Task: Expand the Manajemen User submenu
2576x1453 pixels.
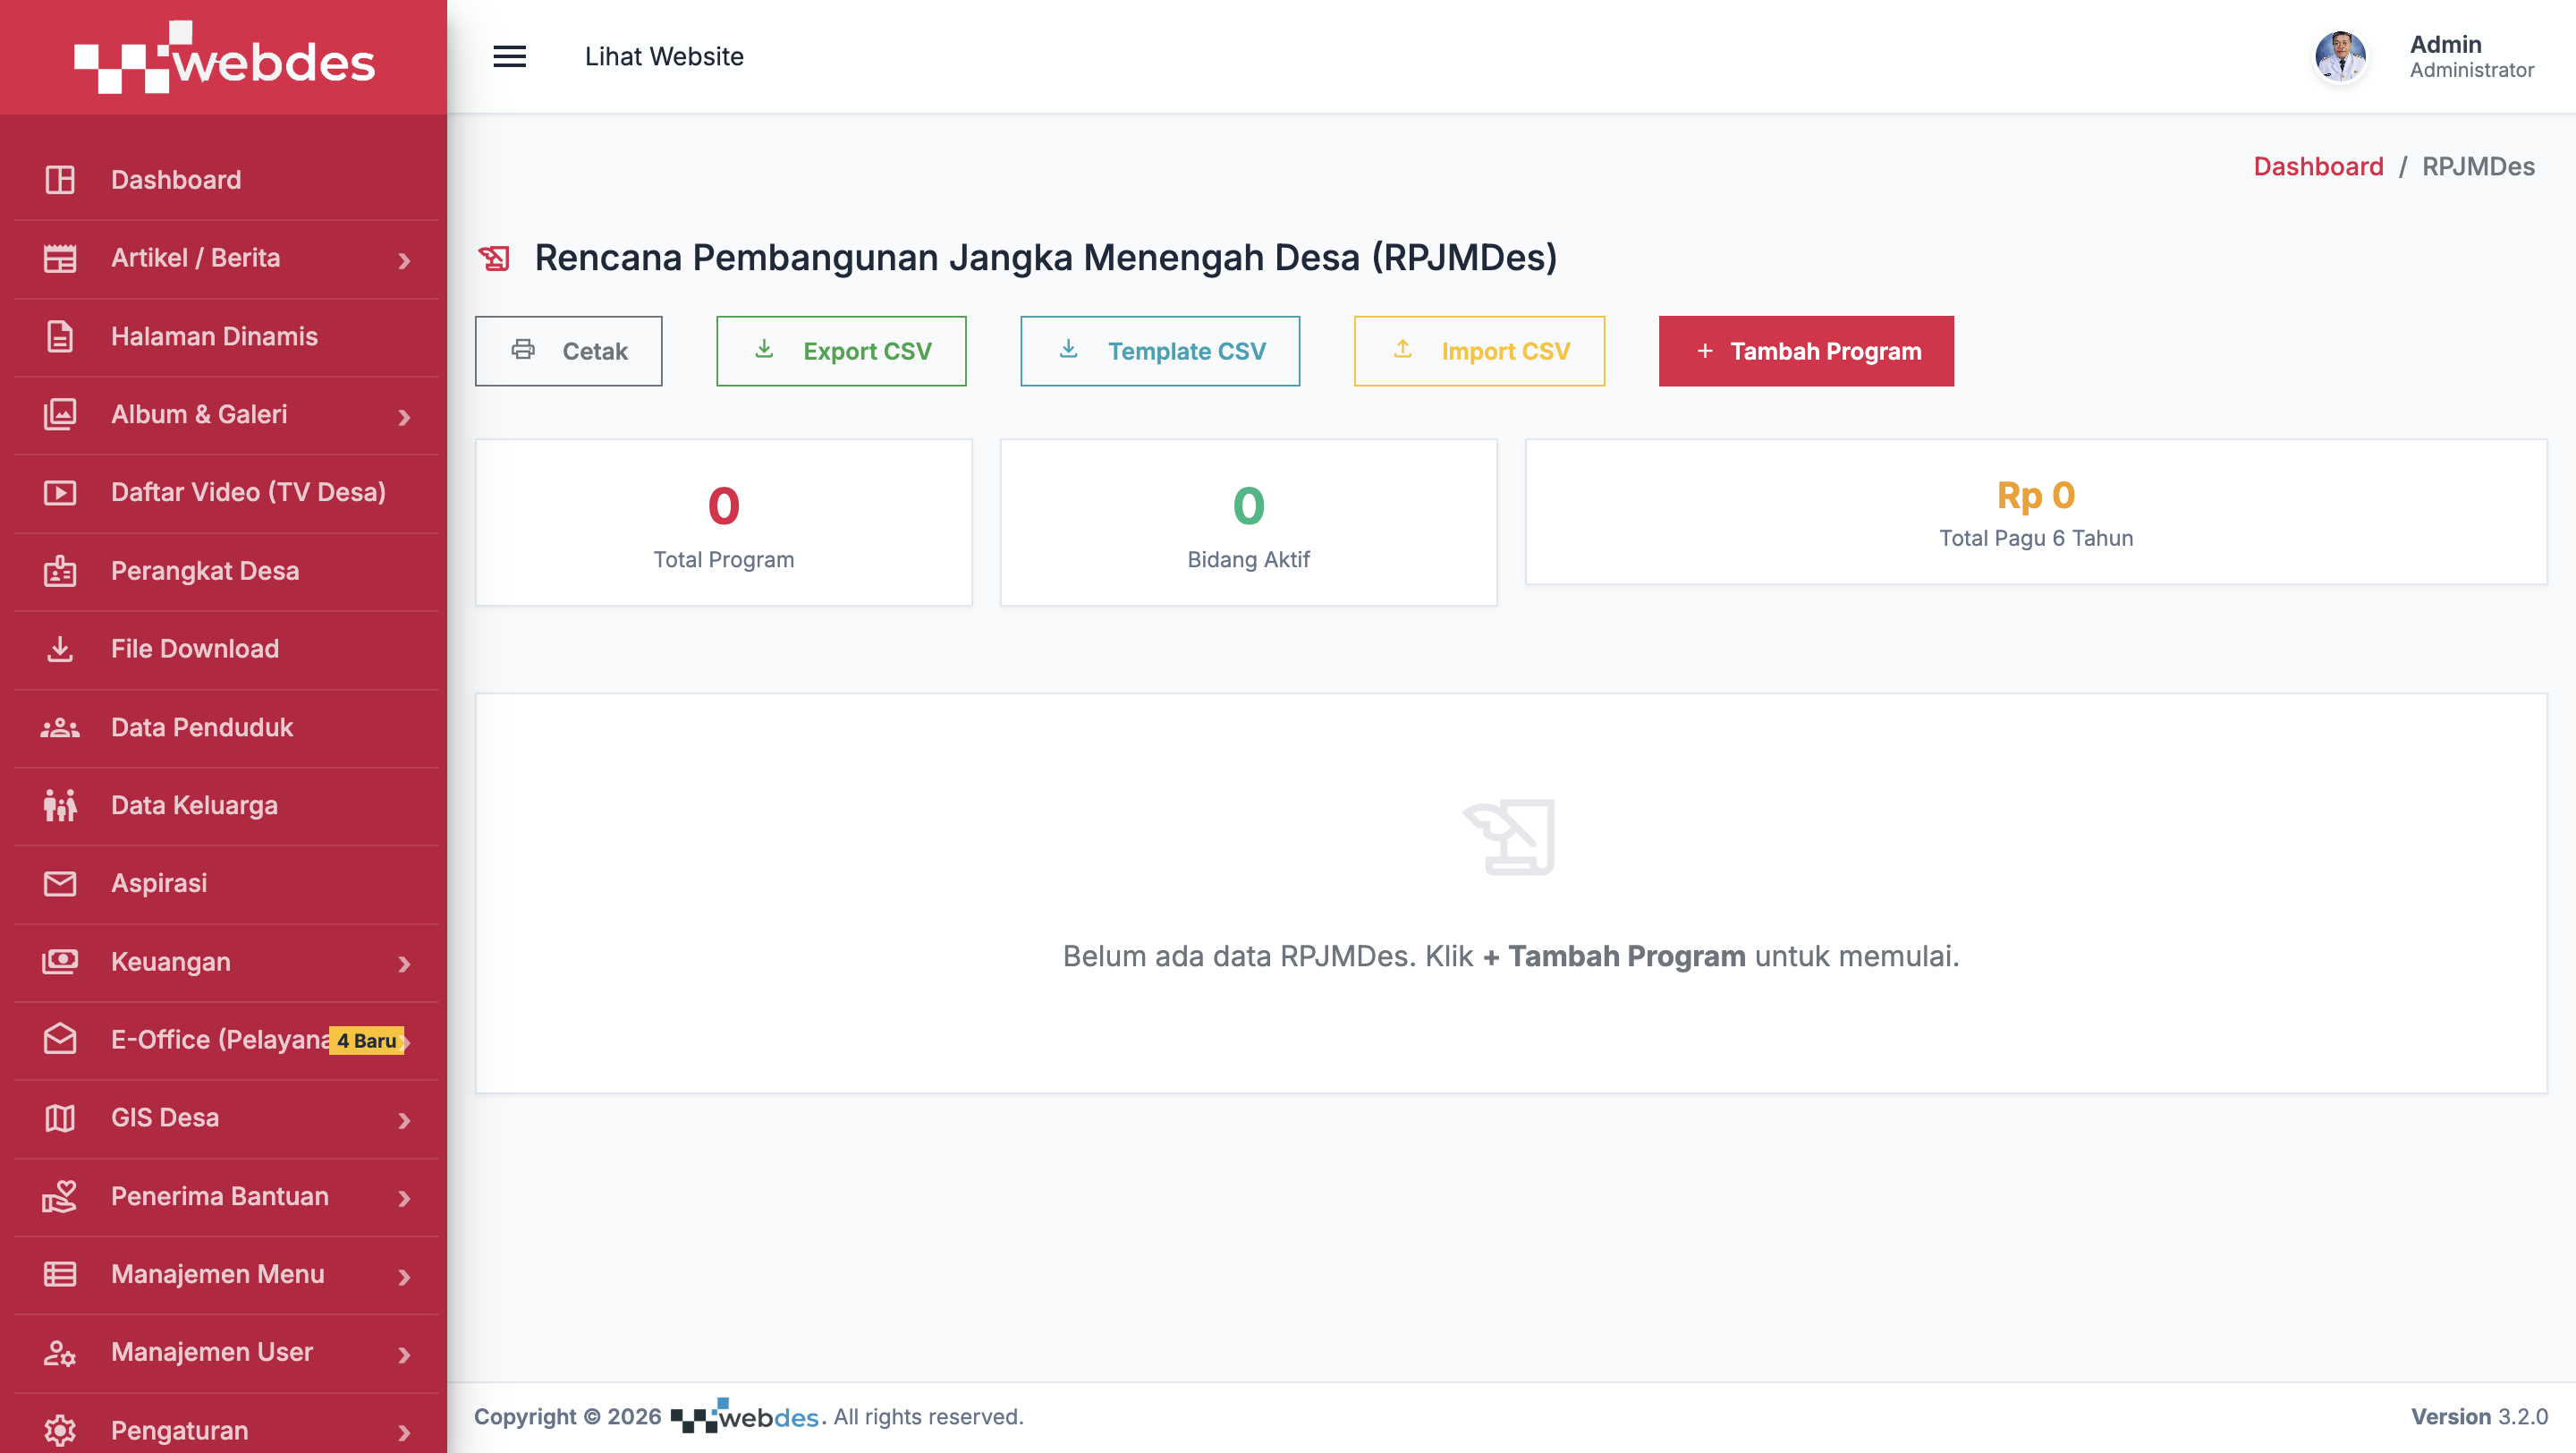Action: (x=226, y=1353)
